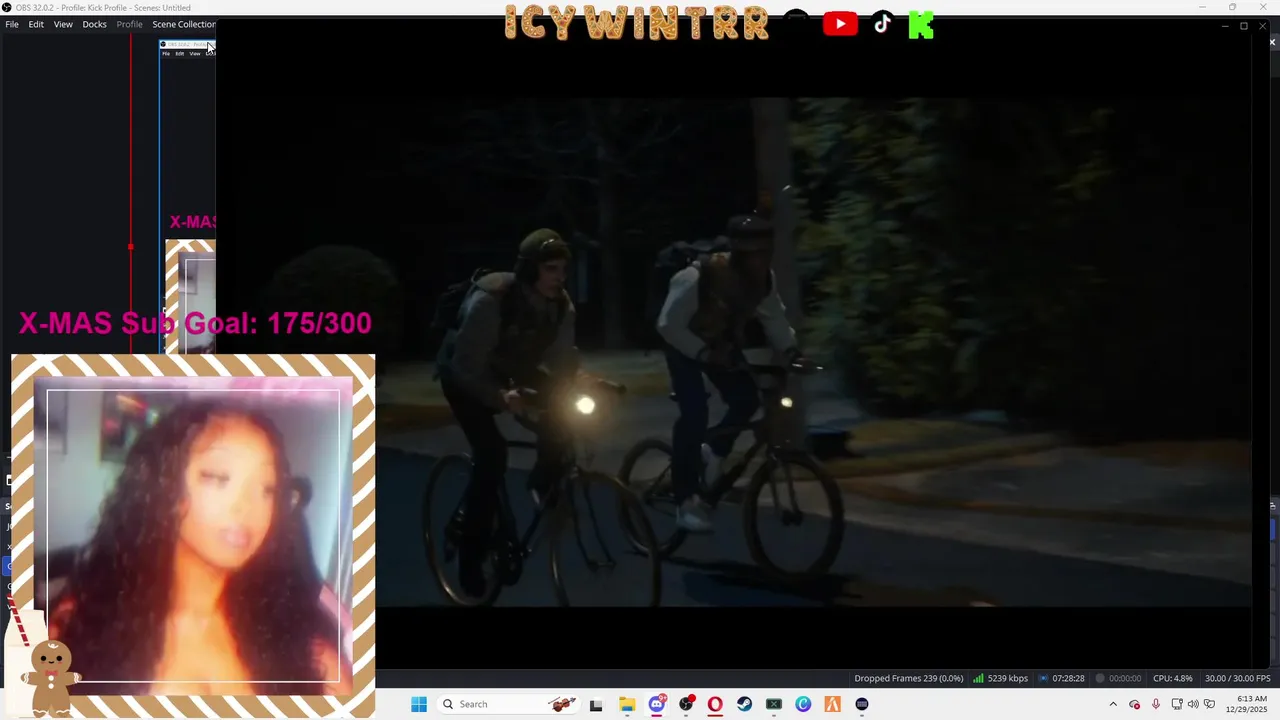Open the blue-purple circular C taskbar app
The height and width of the screenshot is (720, 1280).
coord(803,704)
